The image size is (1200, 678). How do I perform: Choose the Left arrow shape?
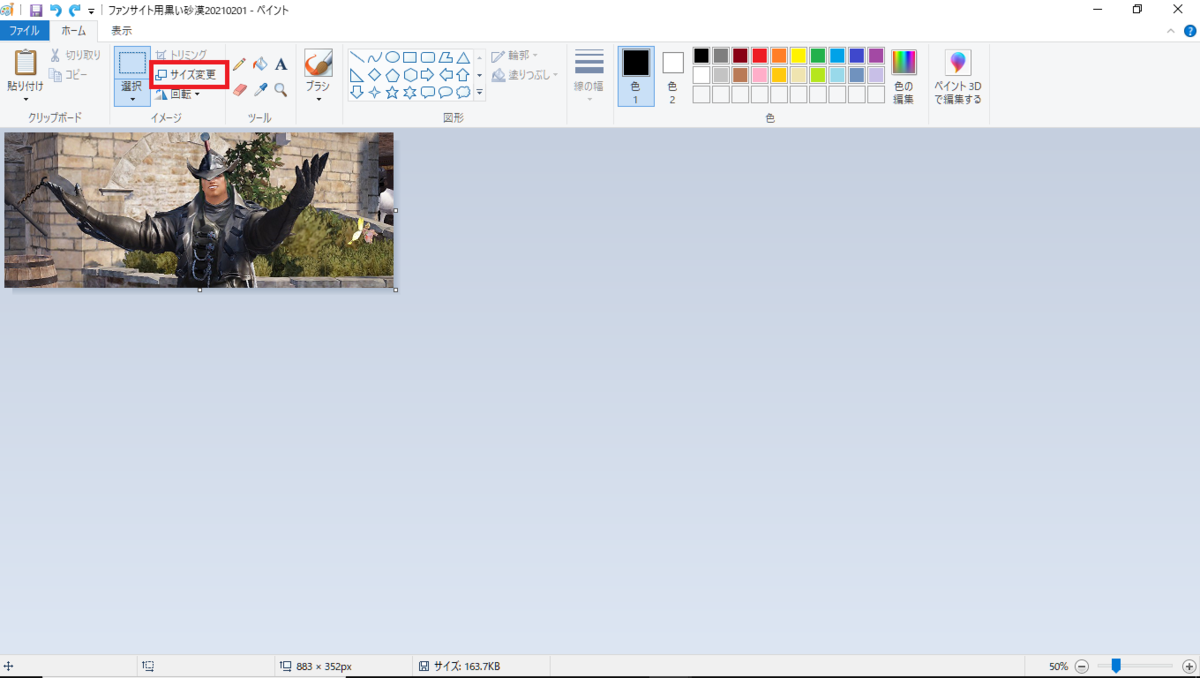tap(446, 75)
